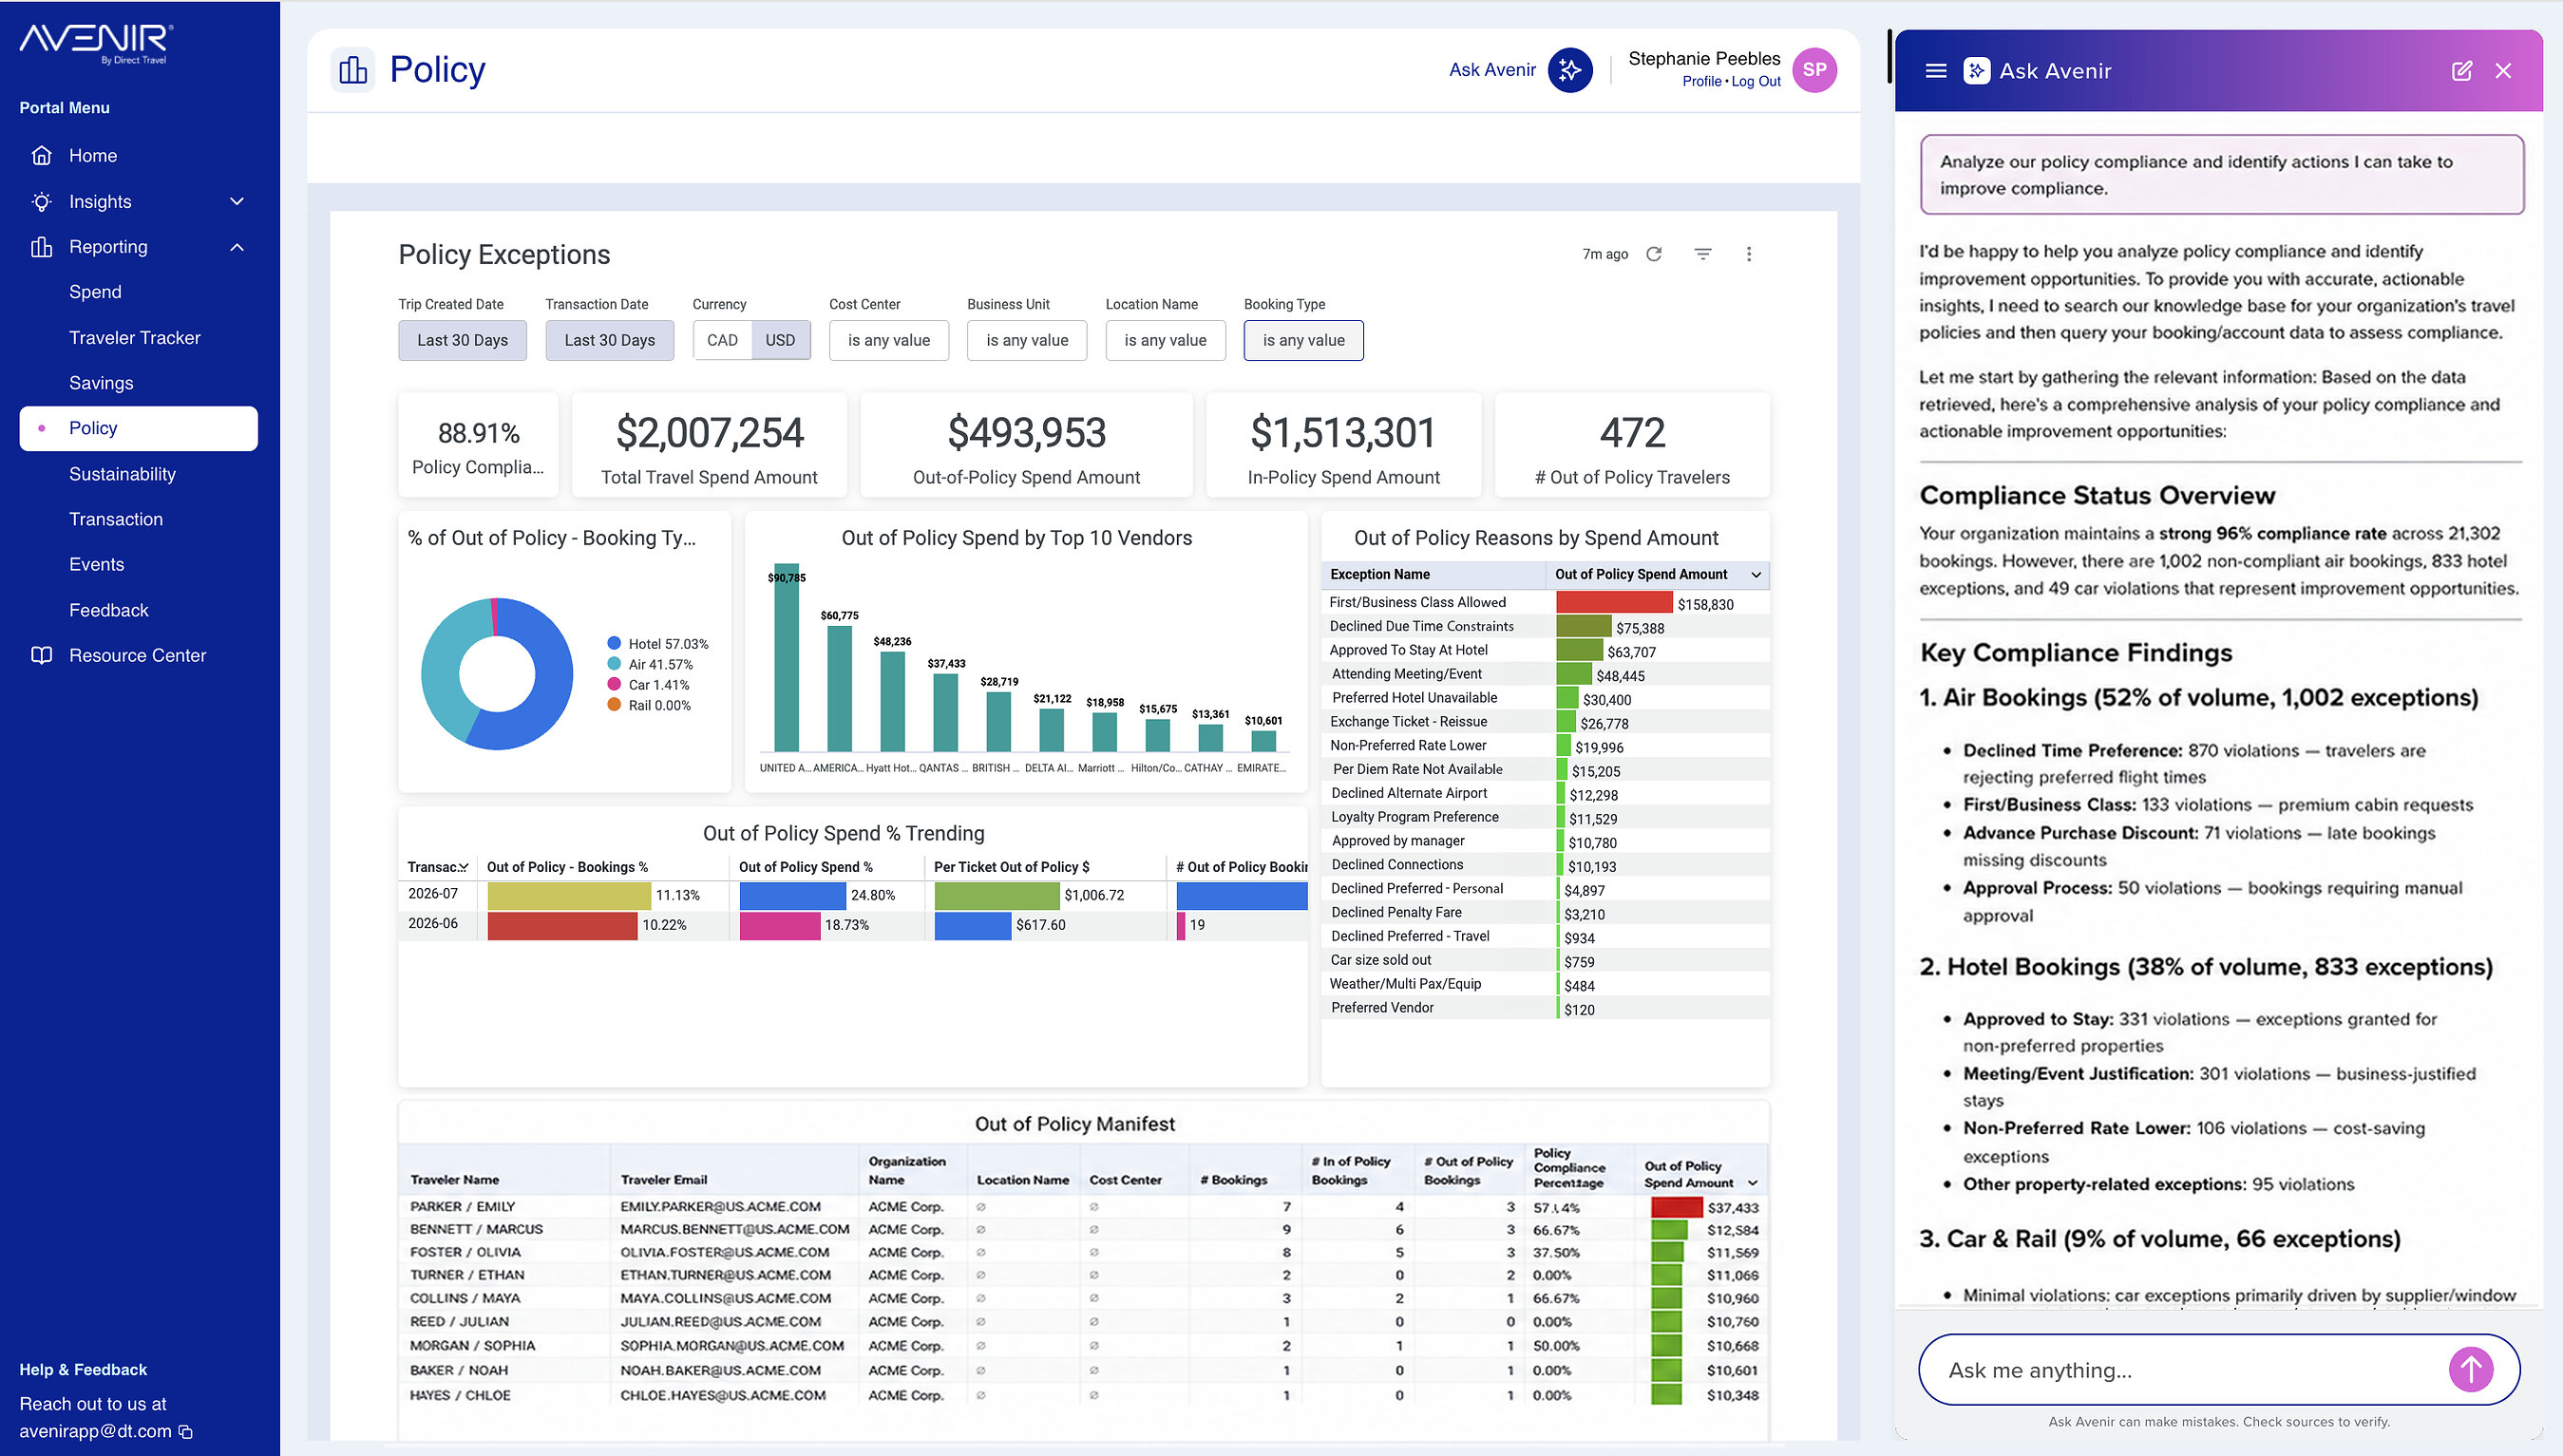Select the Policy report menu item

pos(138,428)
